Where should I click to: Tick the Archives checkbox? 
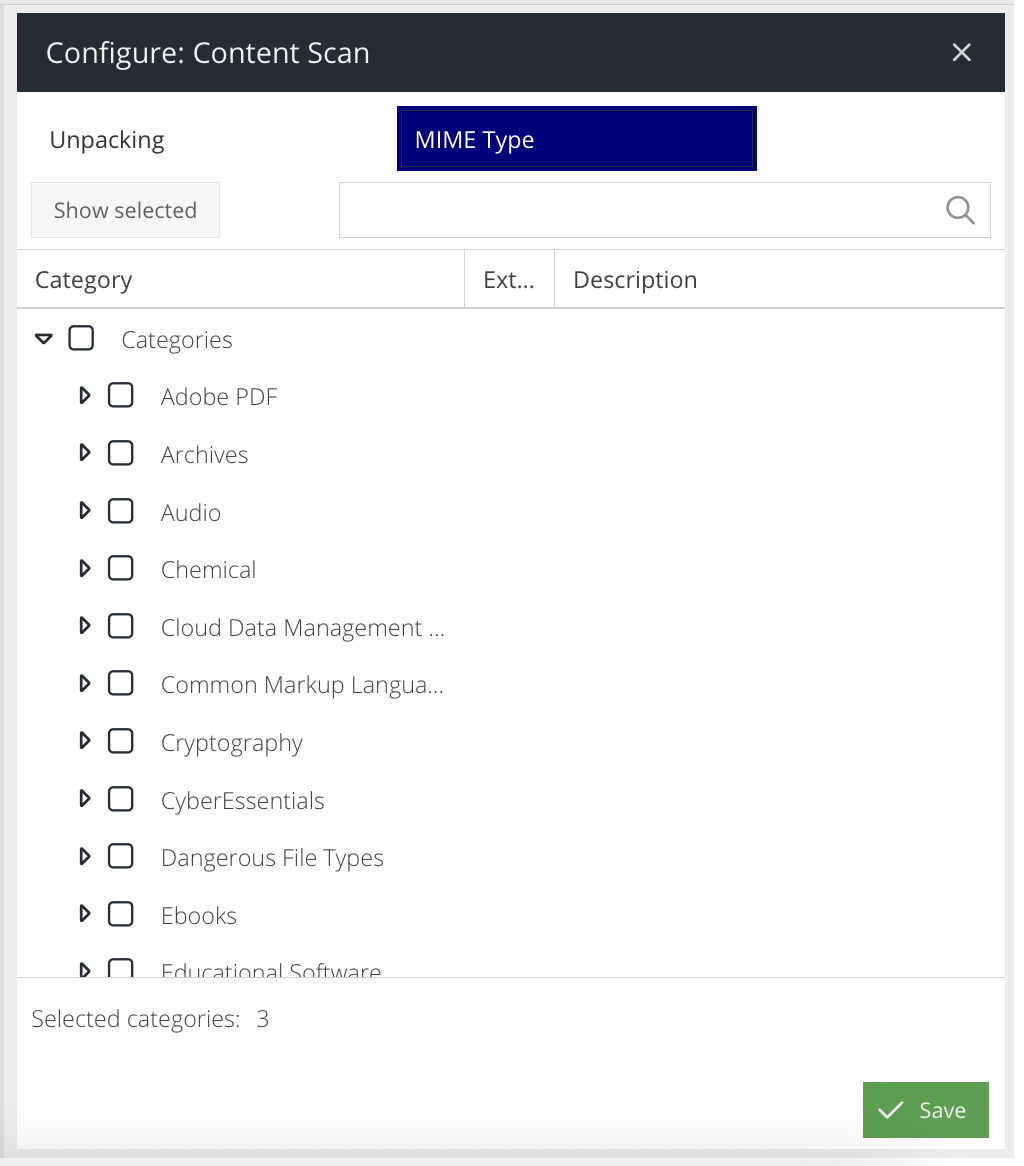pyautogui.click(x=120, y=453)
